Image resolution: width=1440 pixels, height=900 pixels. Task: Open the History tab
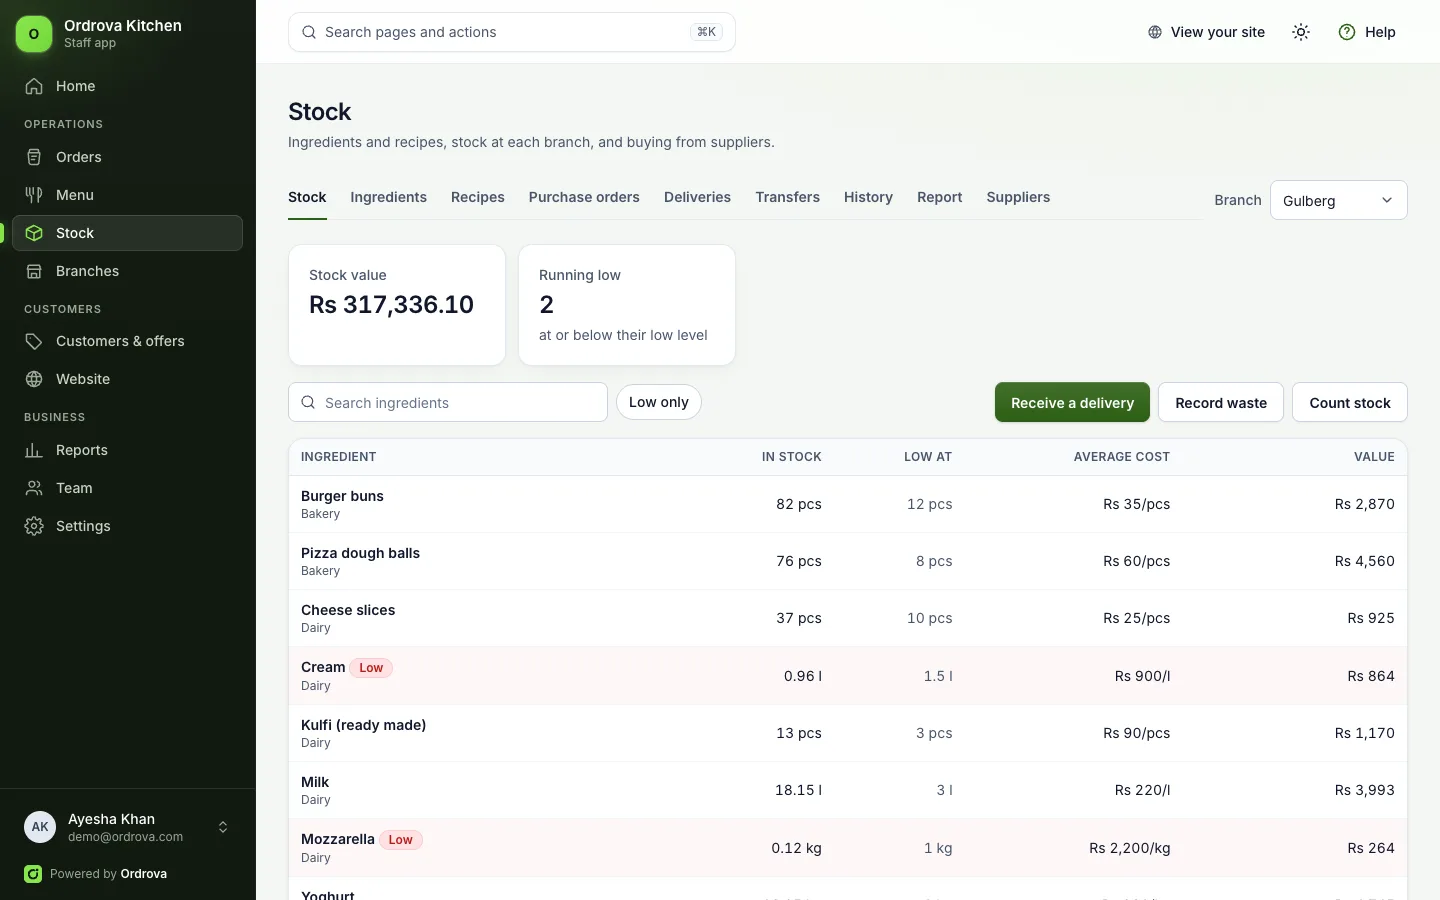[x=868, y=197]
